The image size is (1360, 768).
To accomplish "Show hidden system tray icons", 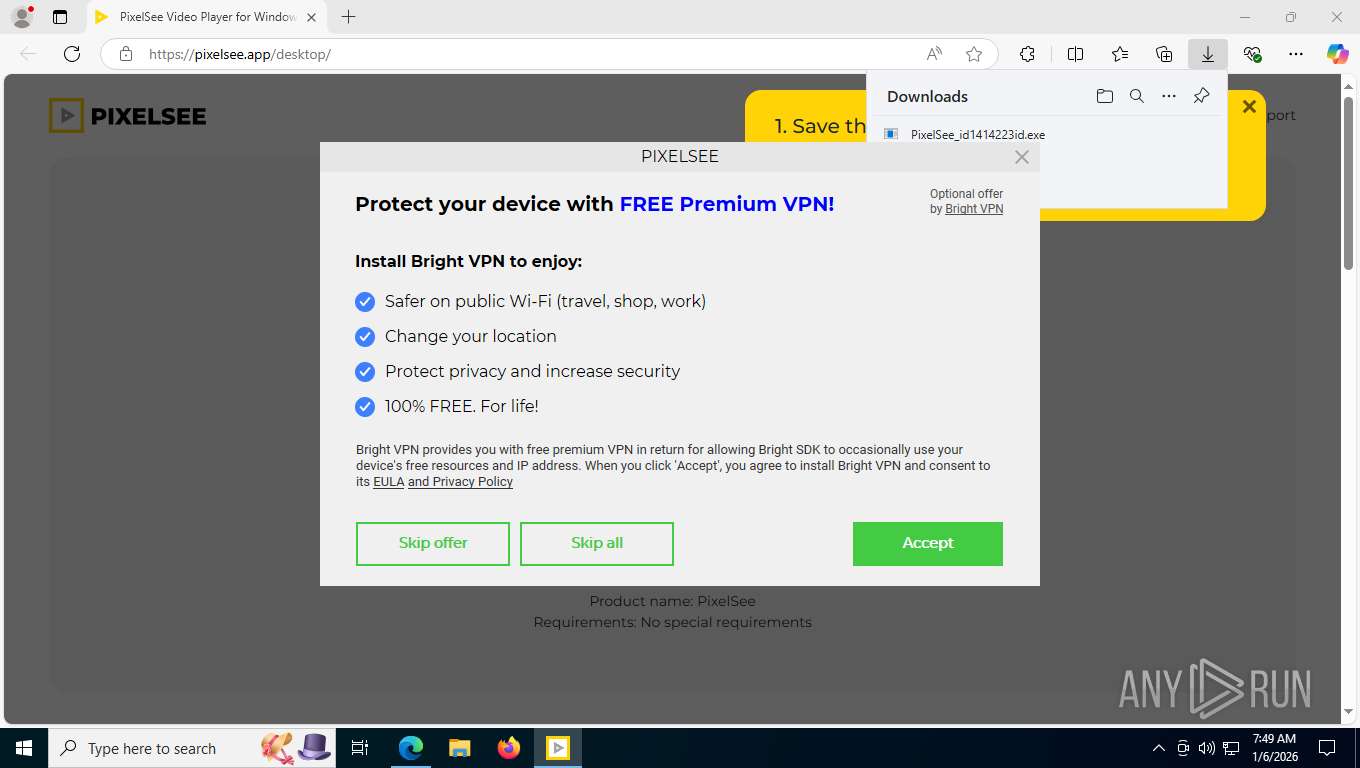I will pyautogui.click(x=1159, y=748).
